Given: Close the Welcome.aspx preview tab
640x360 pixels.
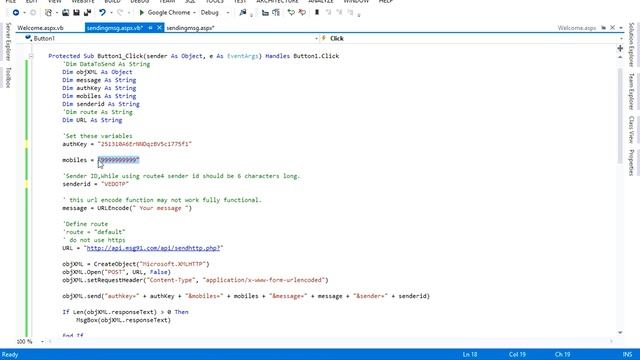Looking at the screenshot, I should click(612, 28).
